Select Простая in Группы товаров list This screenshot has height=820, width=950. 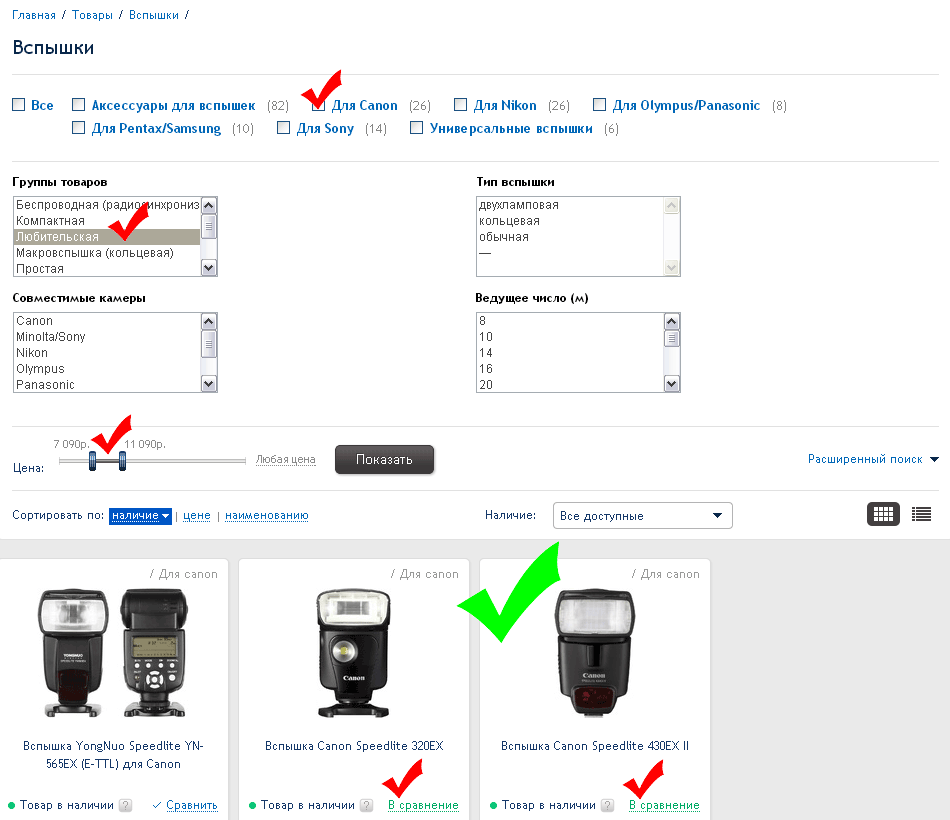pos(107,268)
